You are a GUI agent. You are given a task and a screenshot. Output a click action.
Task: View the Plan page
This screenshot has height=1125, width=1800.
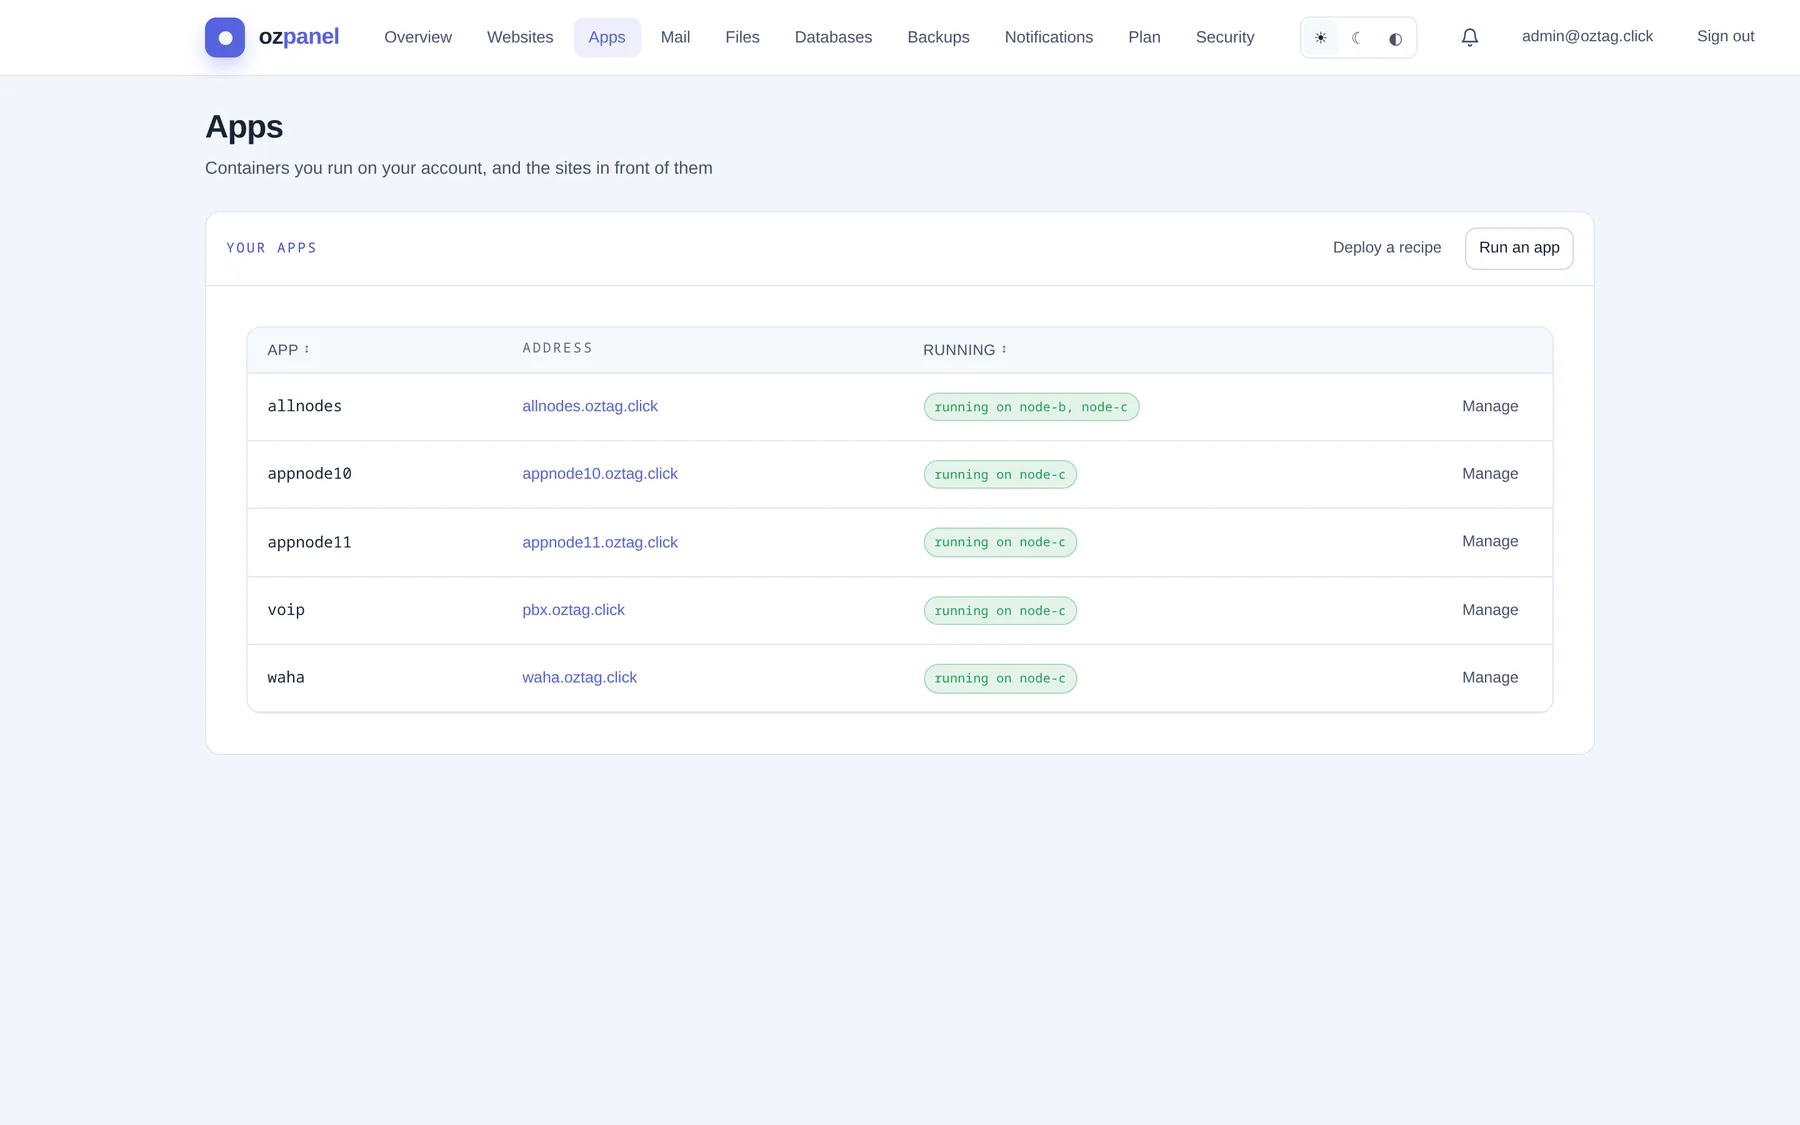[x=1144, y=37]
